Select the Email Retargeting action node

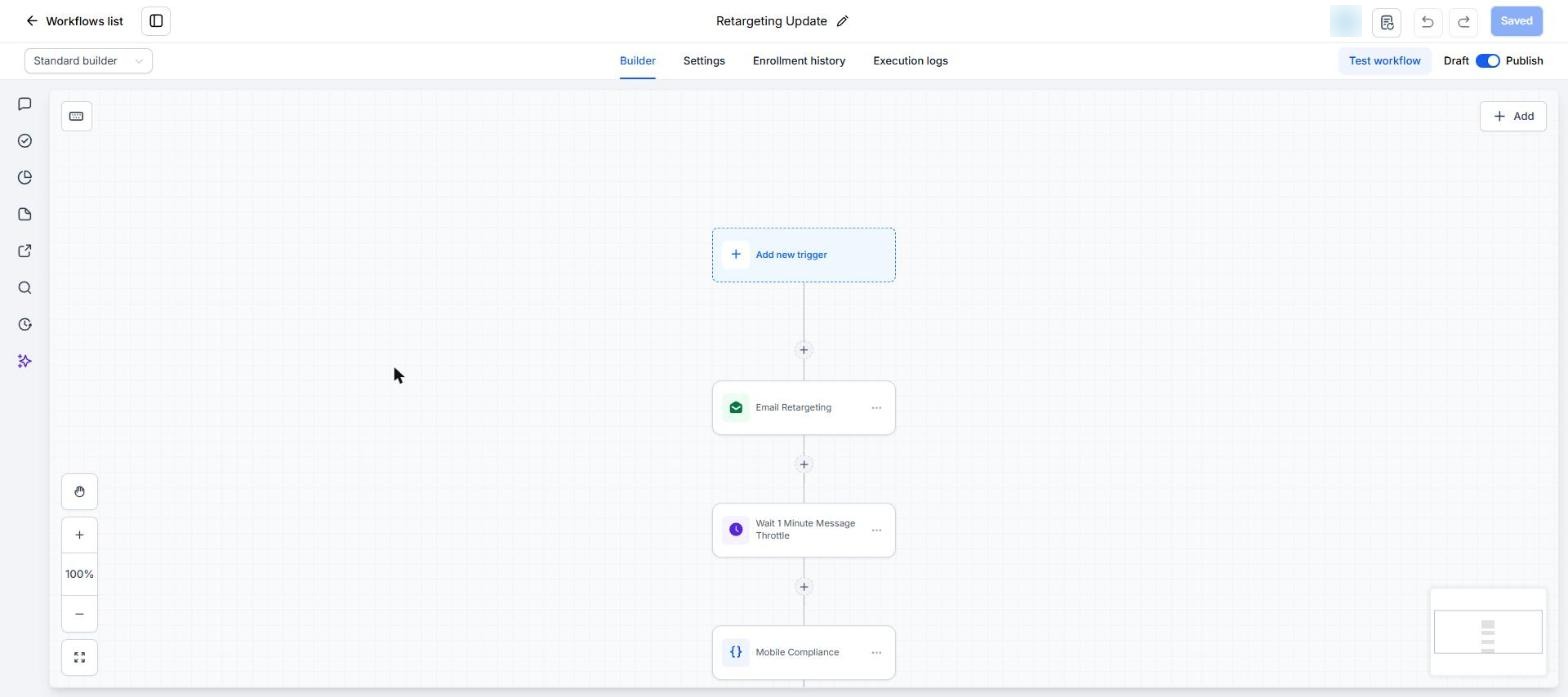click(804, 408)
